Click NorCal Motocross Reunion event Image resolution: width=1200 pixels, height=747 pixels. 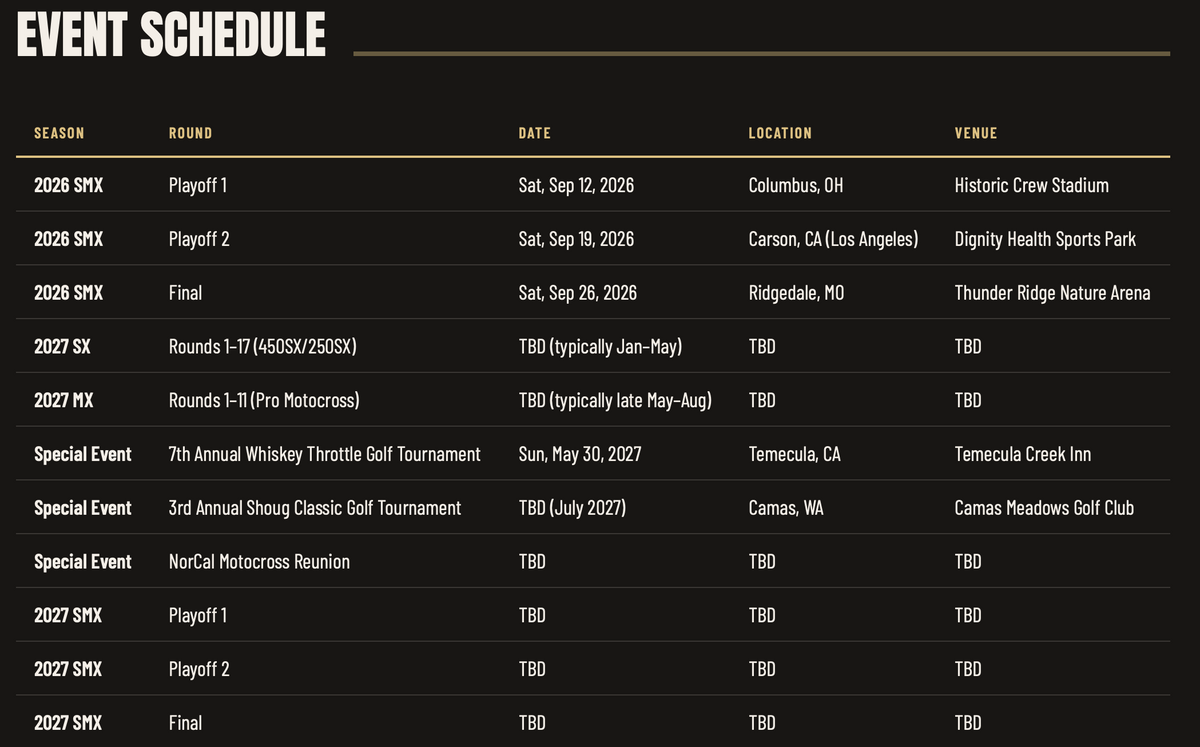click(x=259, y=562)
